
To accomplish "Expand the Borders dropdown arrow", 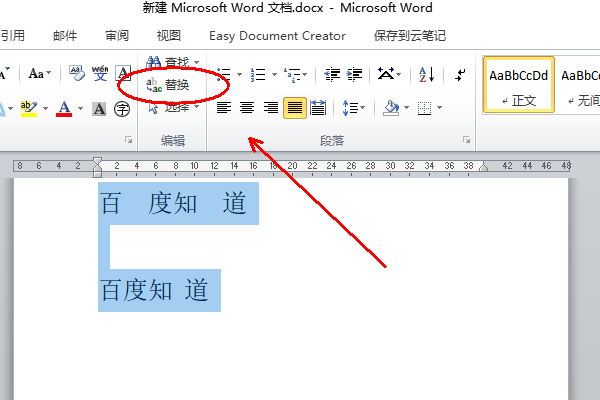I will pos(439,108).
